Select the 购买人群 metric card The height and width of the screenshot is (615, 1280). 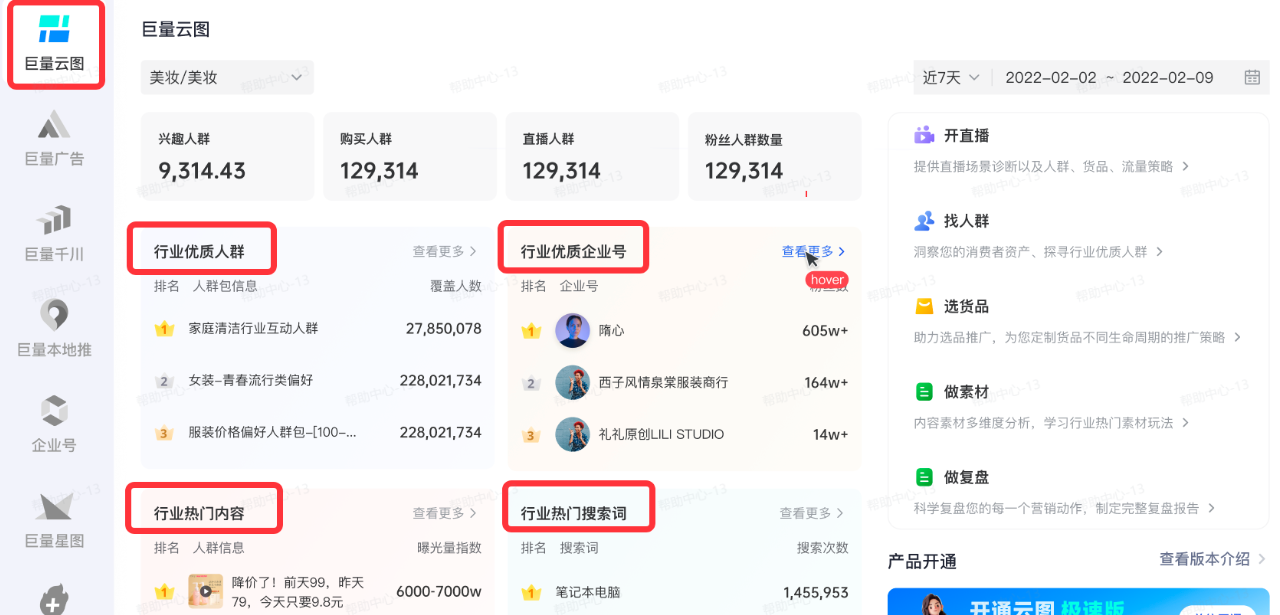click(x=410, y=156)
